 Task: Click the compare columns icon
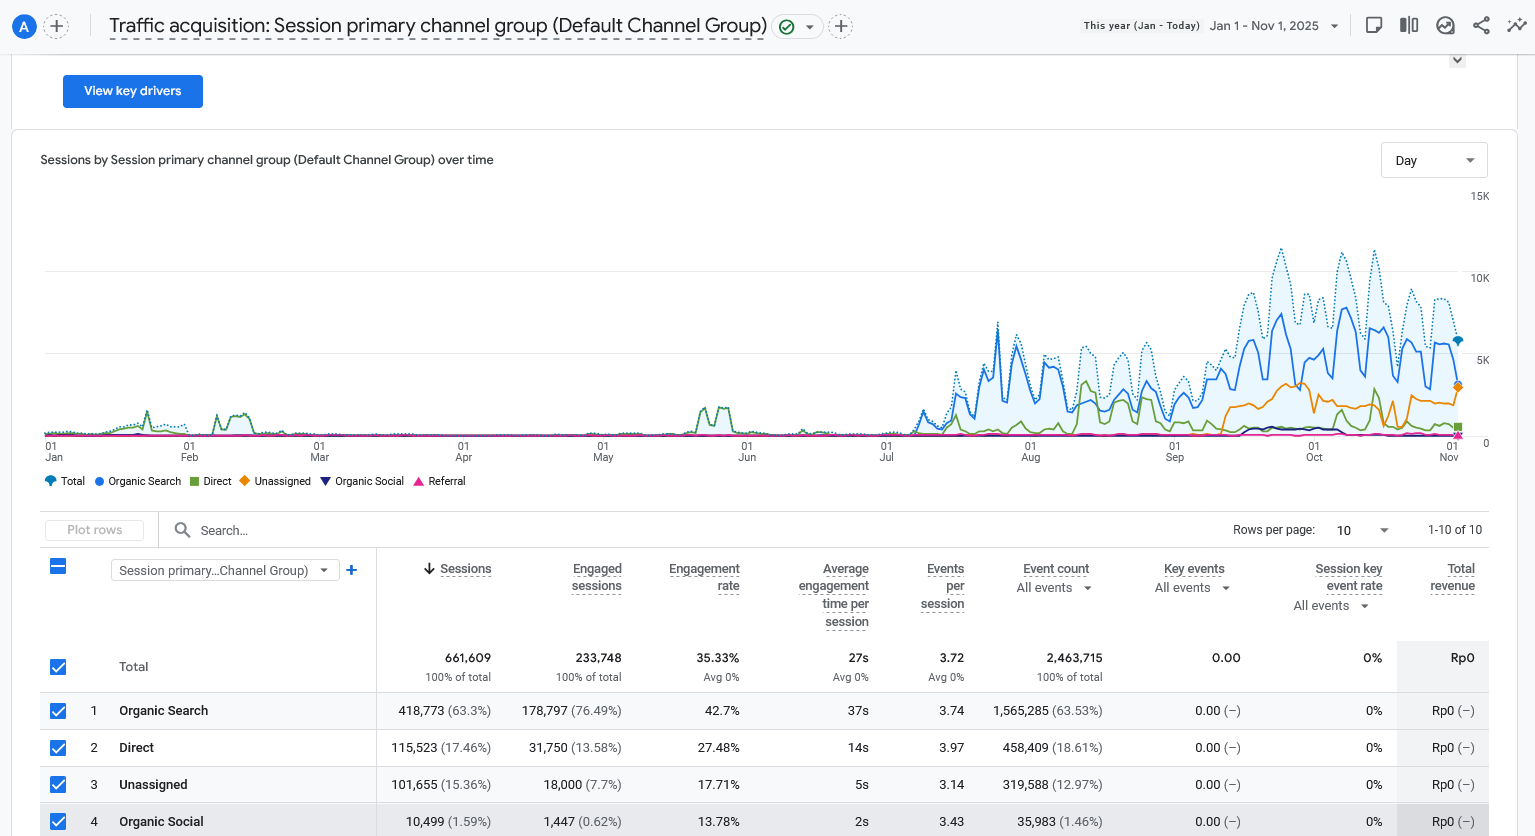click(1409, 26)
